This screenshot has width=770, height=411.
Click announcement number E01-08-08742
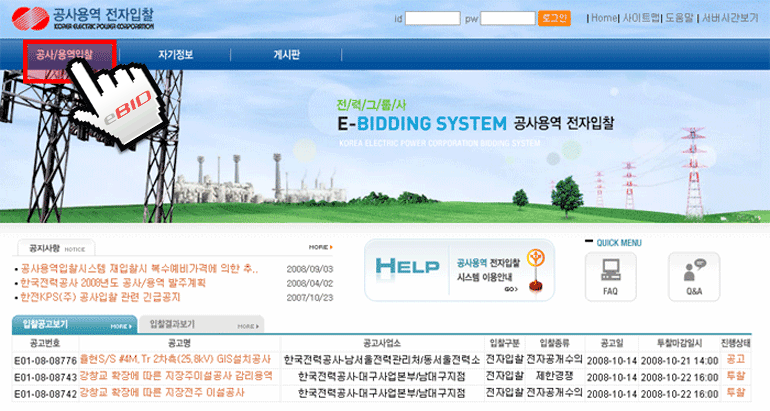46,394
